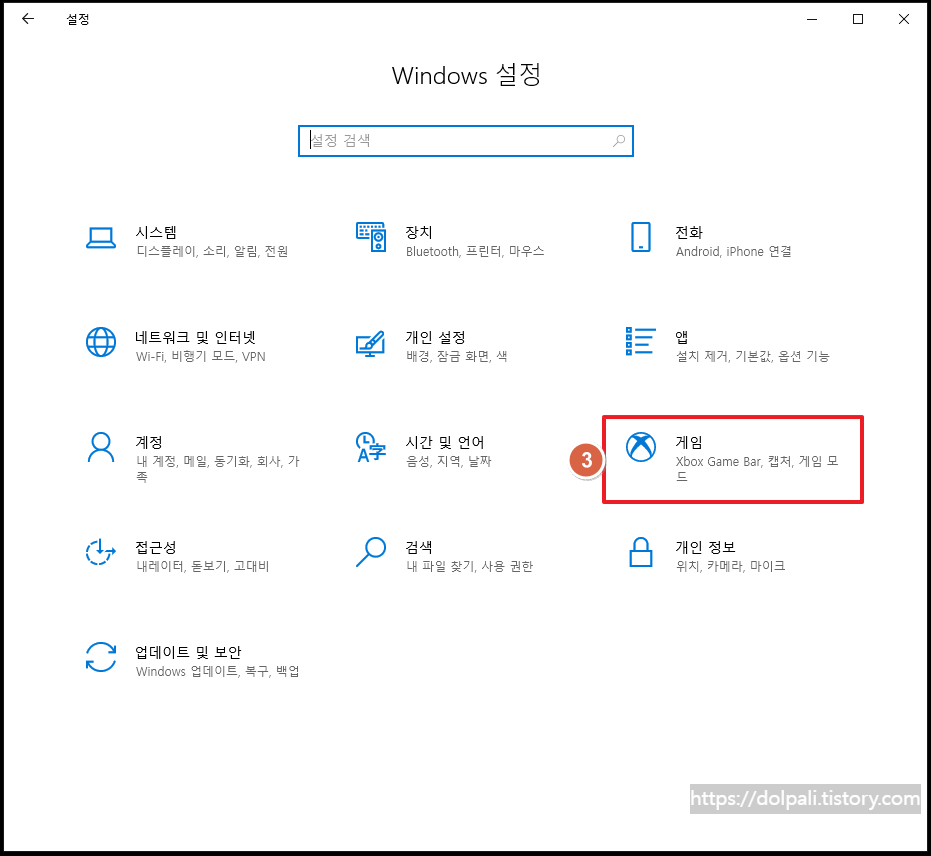Screen dimensions: 931x856
Task: Click the monitor icon for 개인 설정
Action: [371, 343]
